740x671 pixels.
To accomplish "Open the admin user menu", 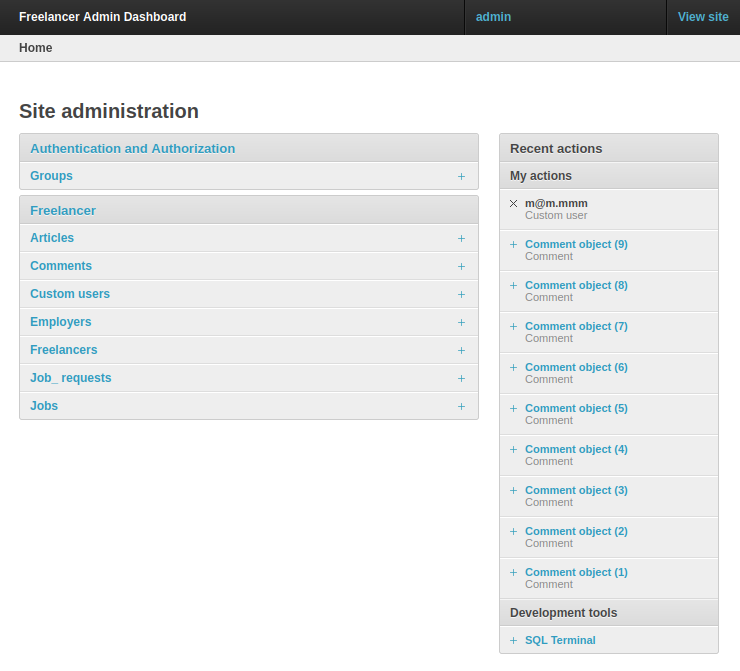I will [493, 17].
